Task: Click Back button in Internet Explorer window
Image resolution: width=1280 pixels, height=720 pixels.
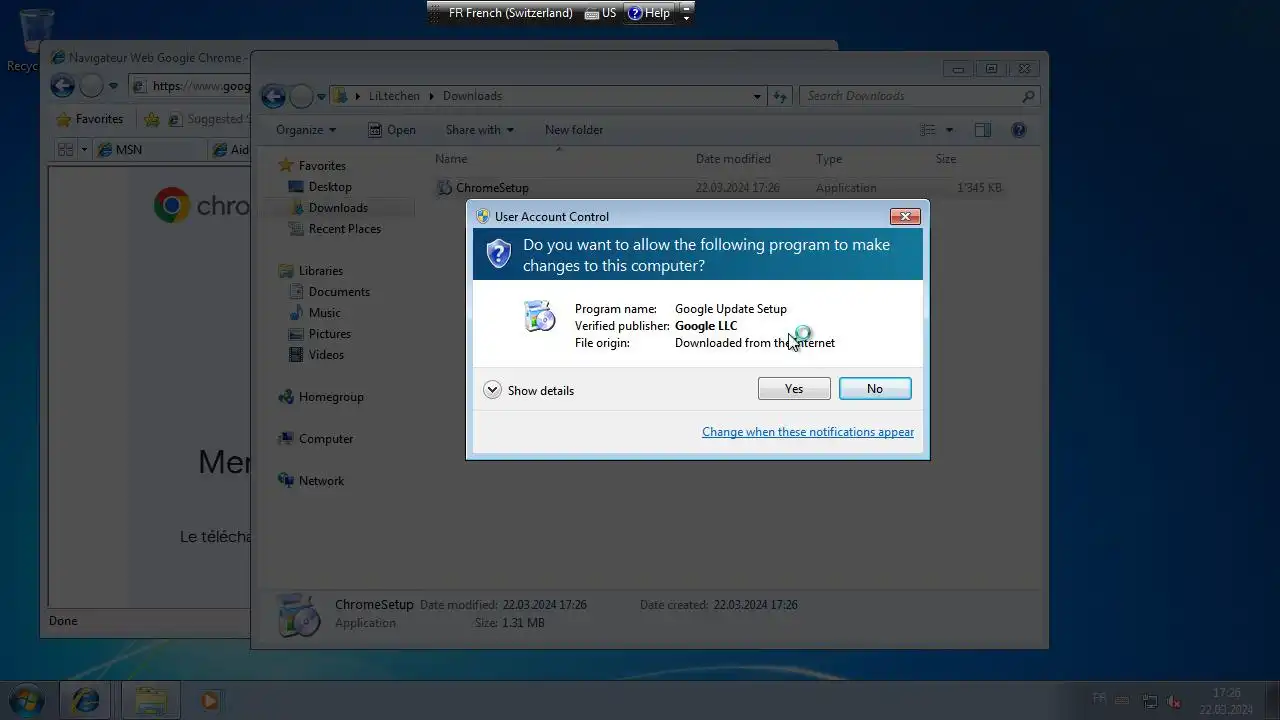Action: coord(63,86)
